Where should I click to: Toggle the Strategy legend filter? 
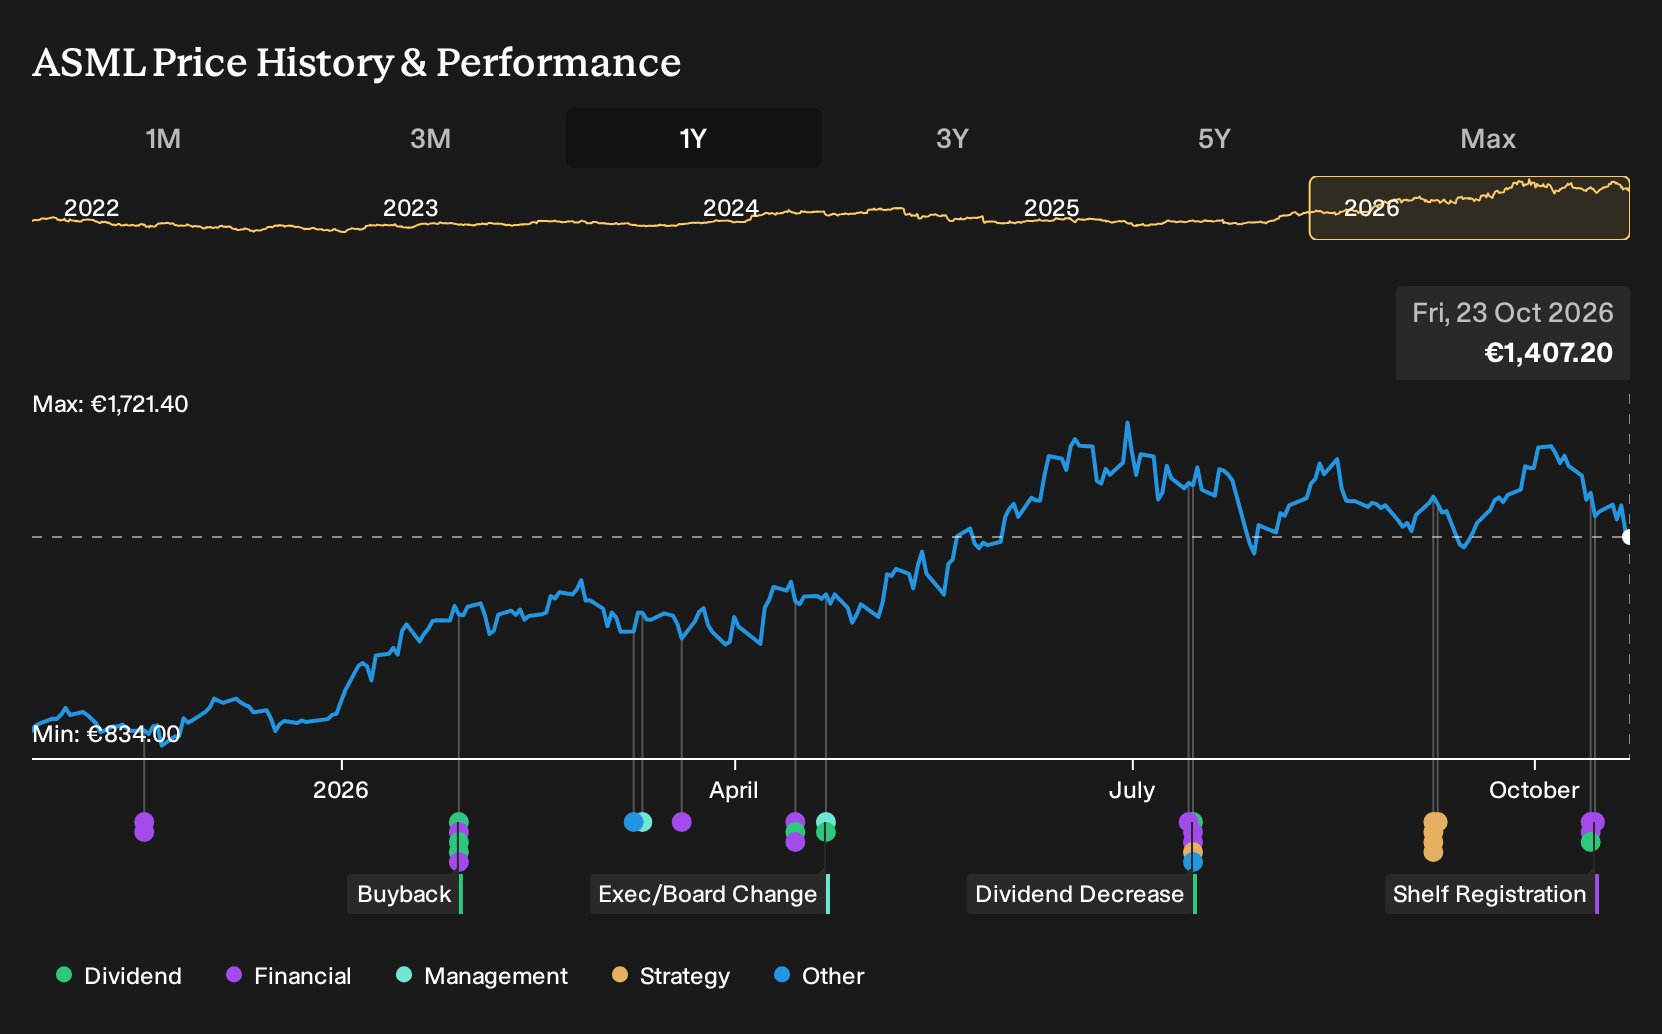671,976
